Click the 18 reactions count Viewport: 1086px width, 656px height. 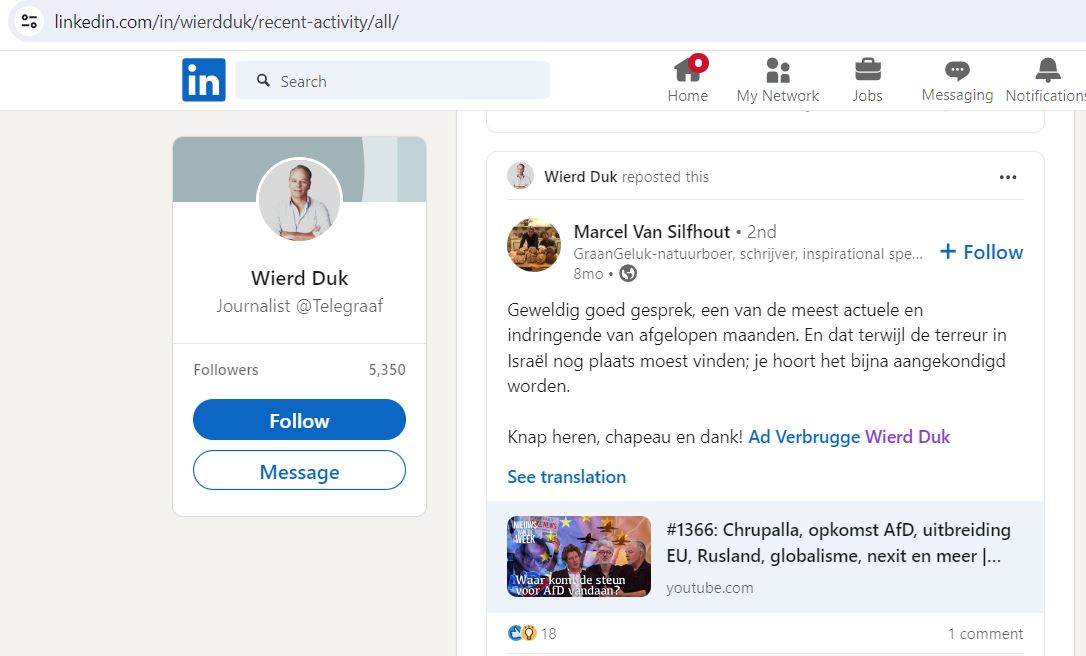pyautogui.click(x=549, y=634)
